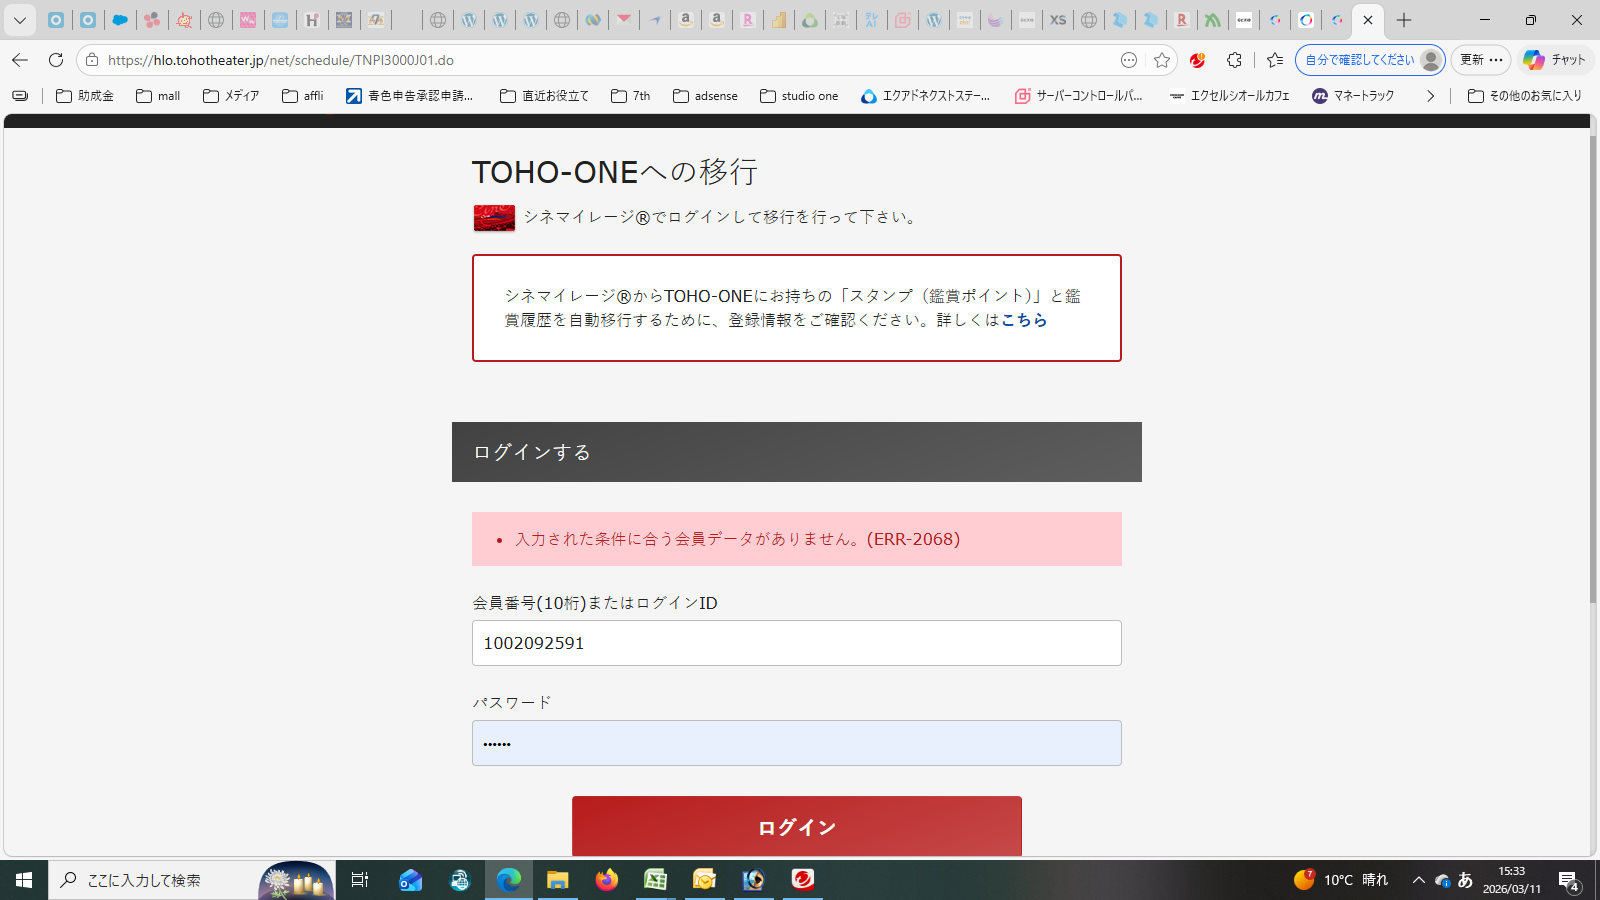Launch Firefox from the taskbar
This screenshot has width=1600, height=900.
point(607,880)
